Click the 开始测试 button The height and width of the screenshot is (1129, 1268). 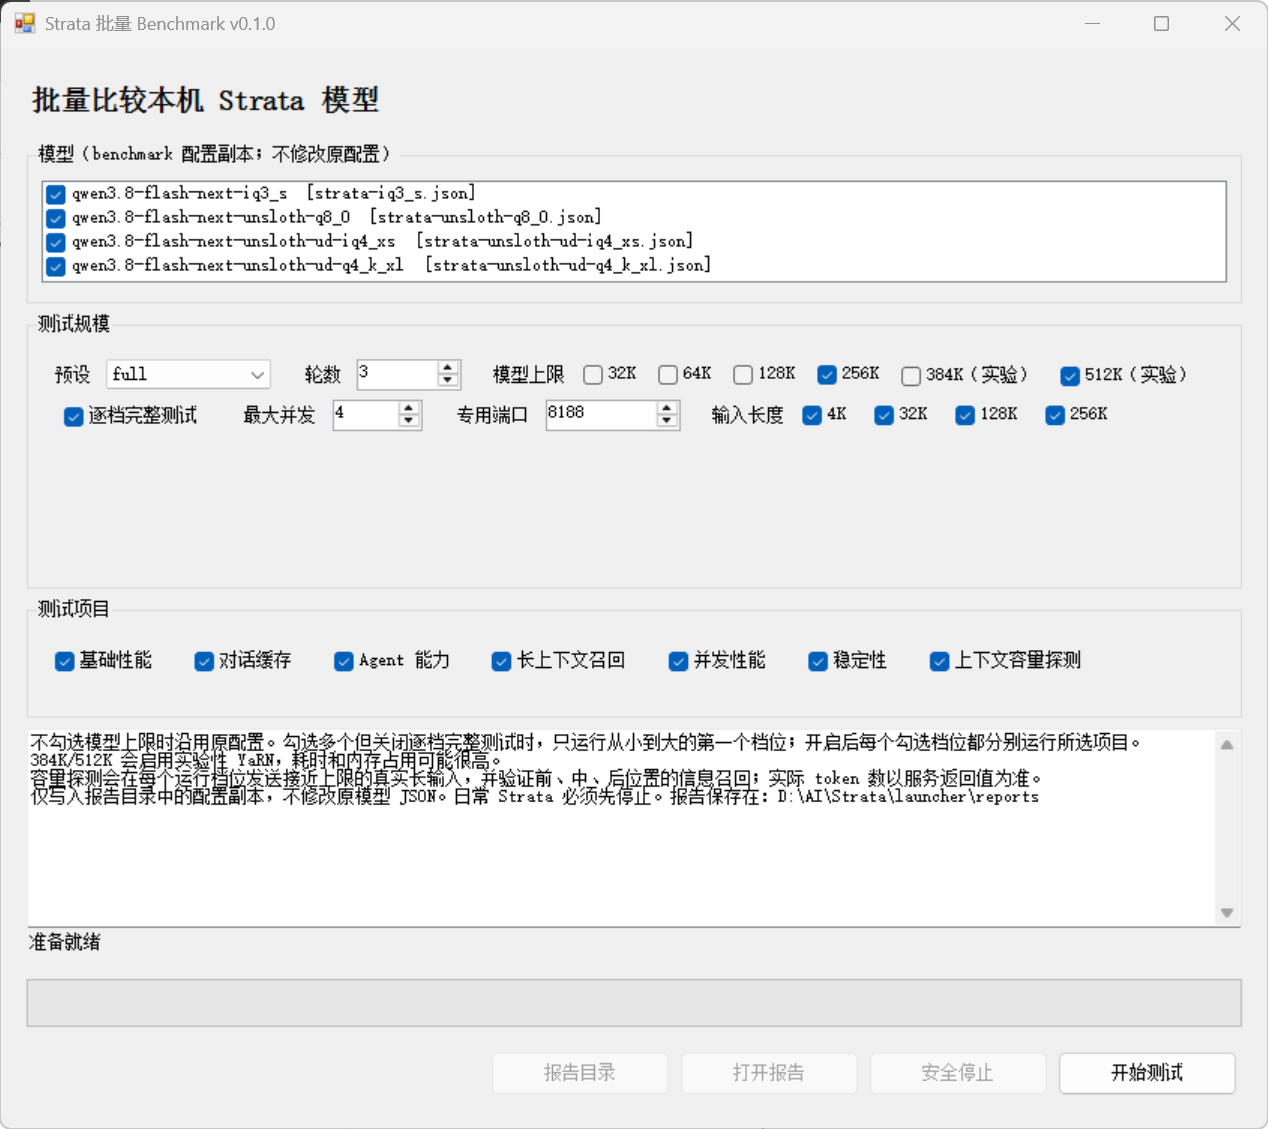pyautogui.click(x=1147, y=1073)
